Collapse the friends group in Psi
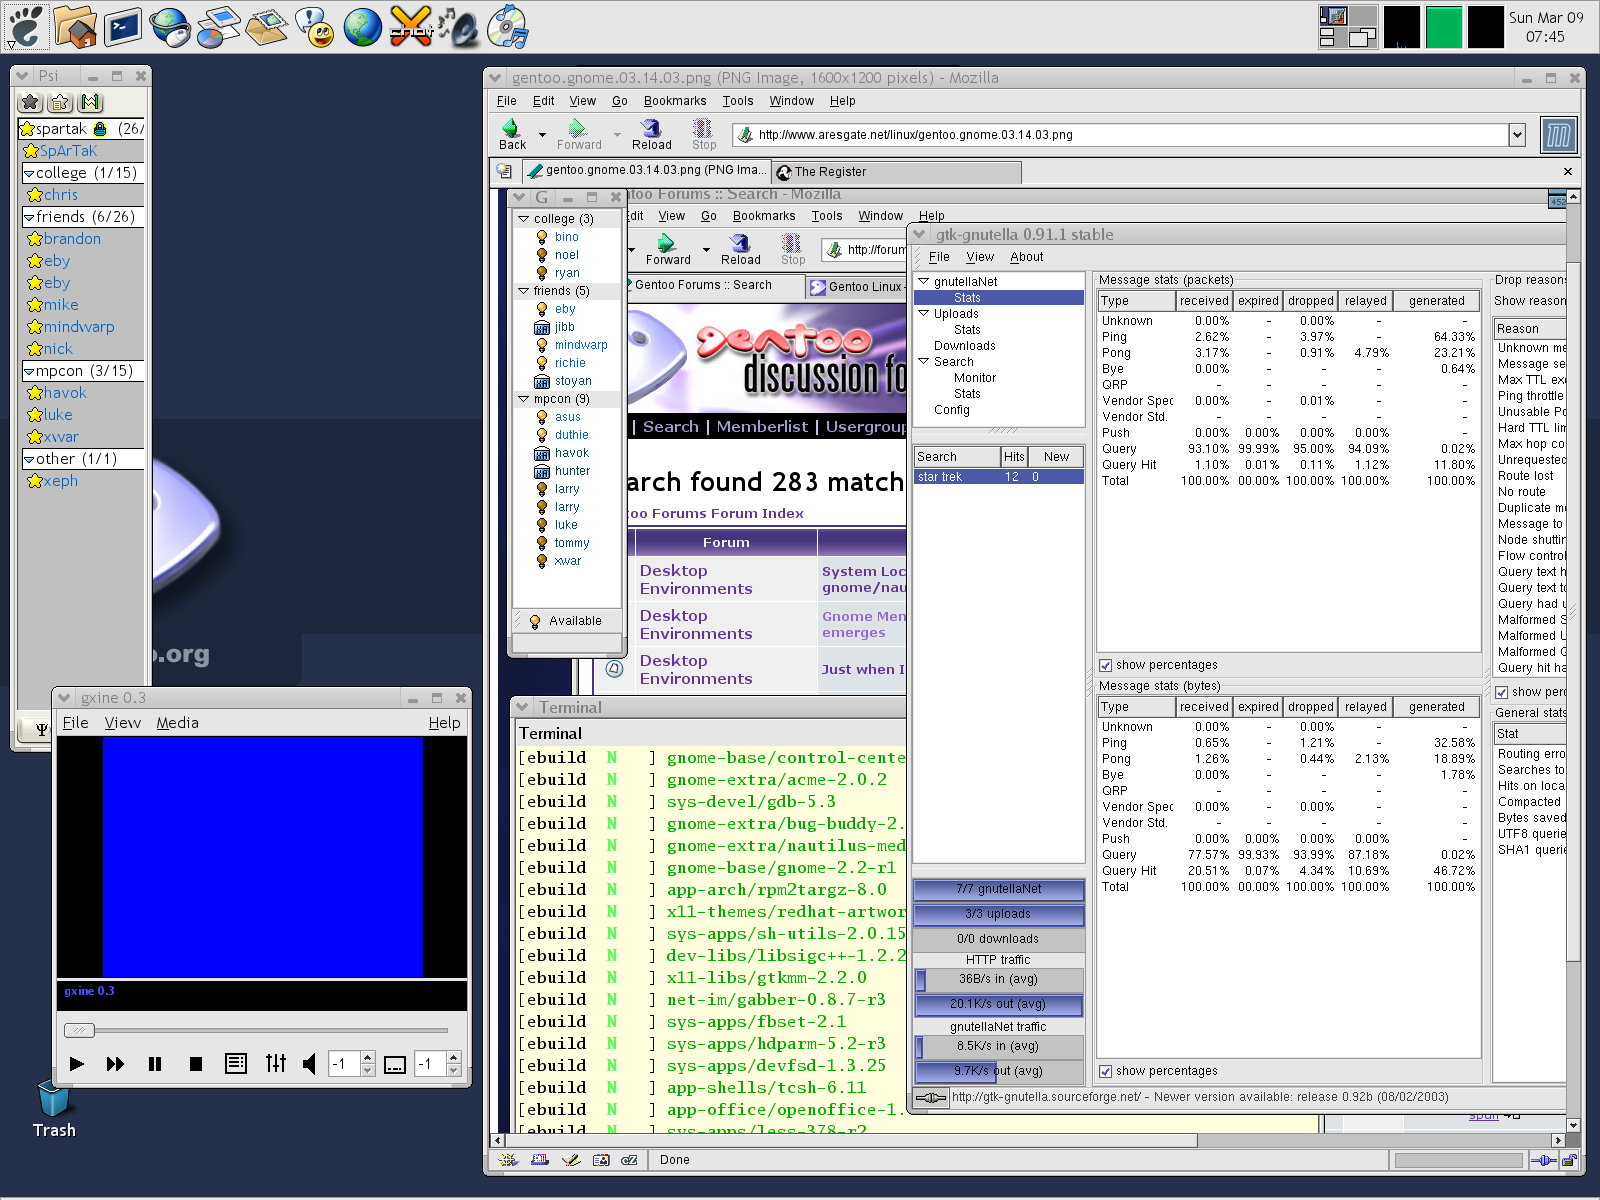Viewport: 1600px width, 1200px height. click(x=29, y=217)
